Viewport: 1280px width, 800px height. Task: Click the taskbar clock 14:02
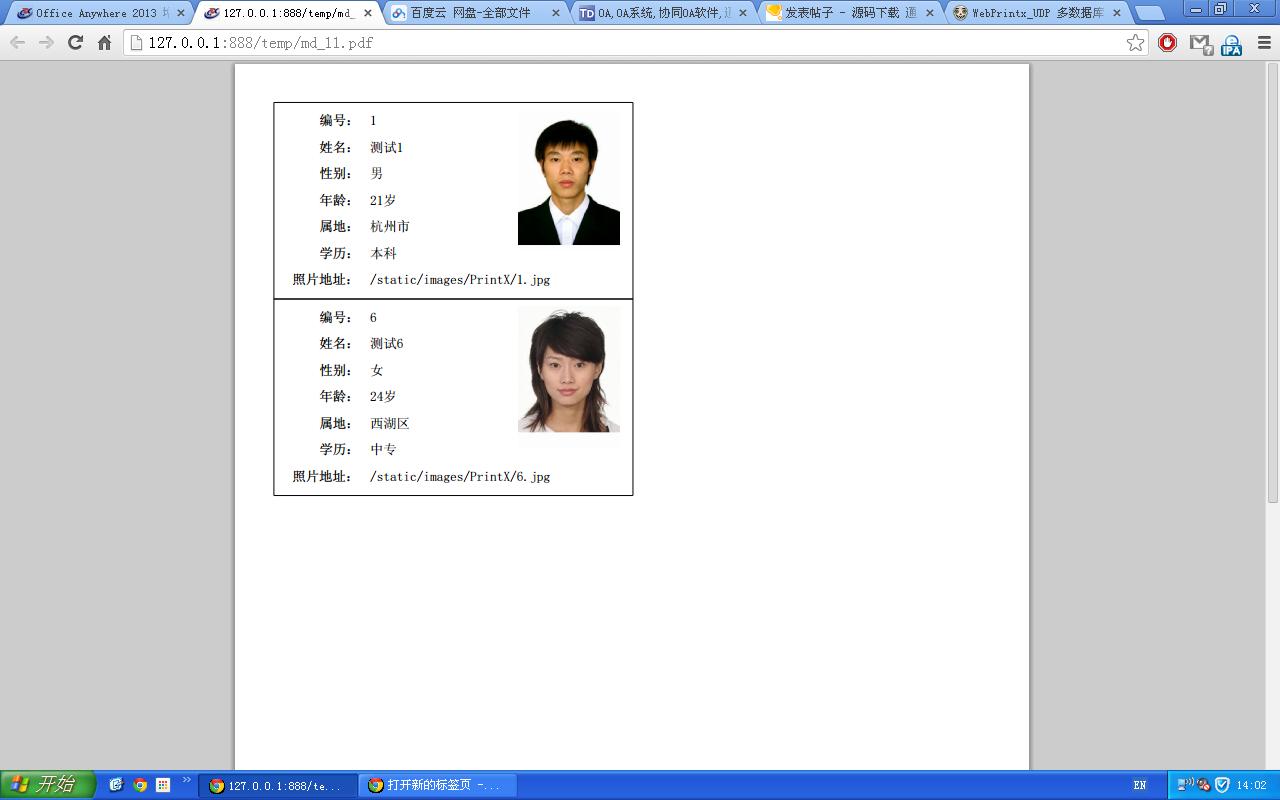point(1252,786)
